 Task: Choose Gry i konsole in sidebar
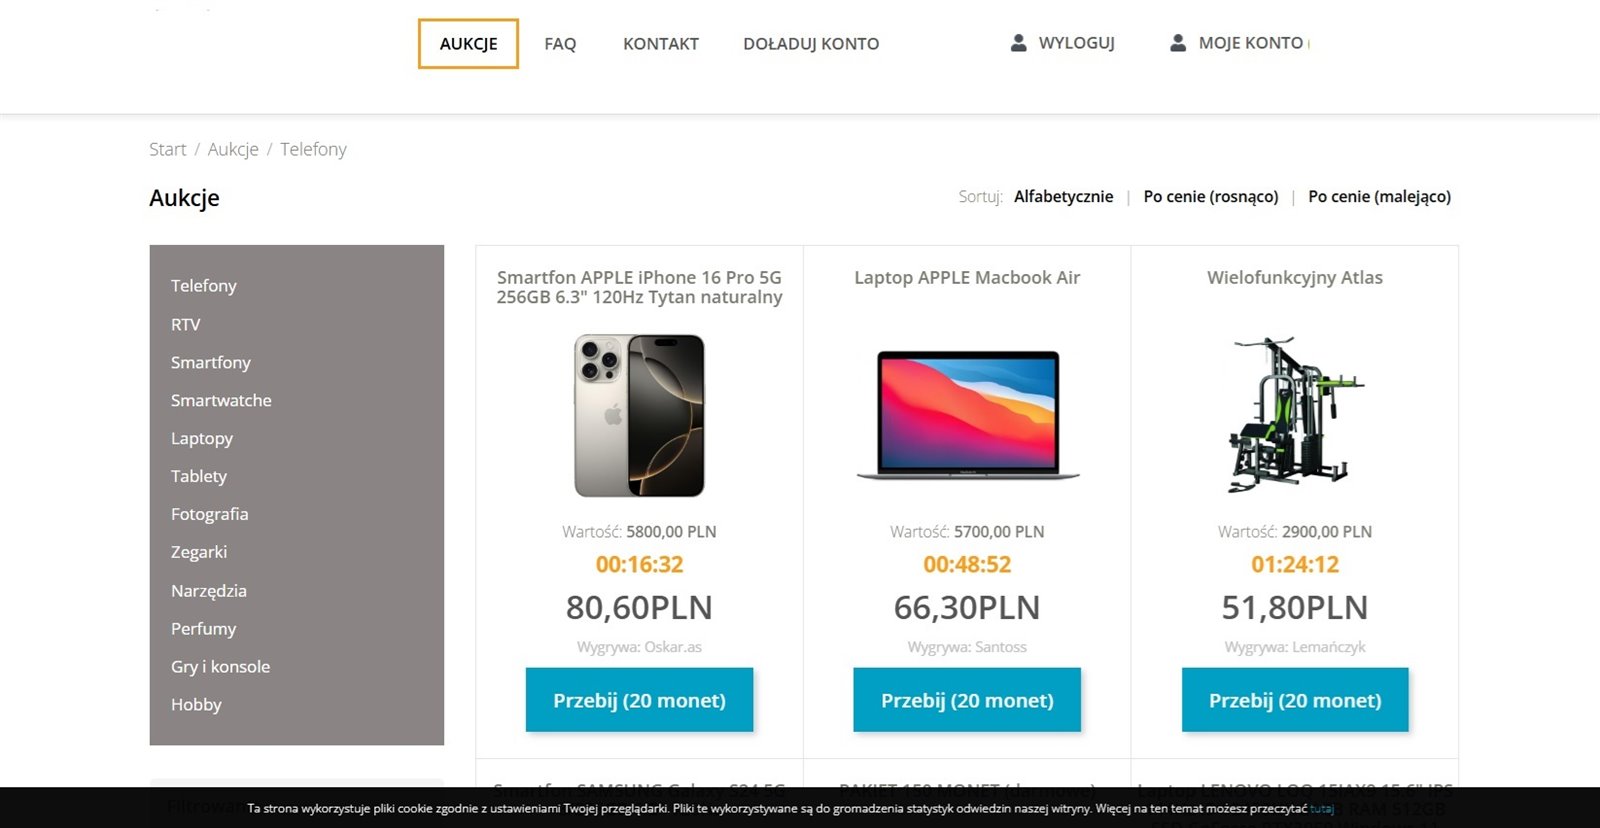click(x=220, y=667)
